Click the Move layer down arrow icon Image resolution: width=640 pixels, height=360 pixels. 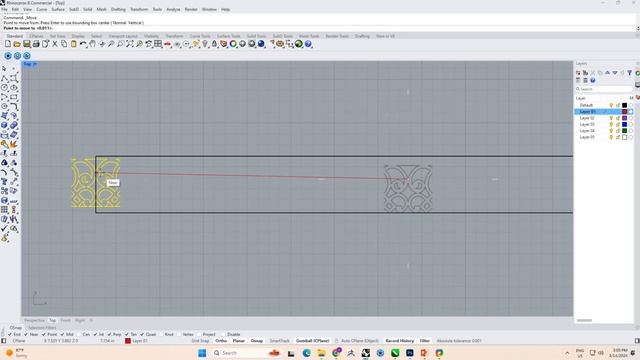click(615, 73)
